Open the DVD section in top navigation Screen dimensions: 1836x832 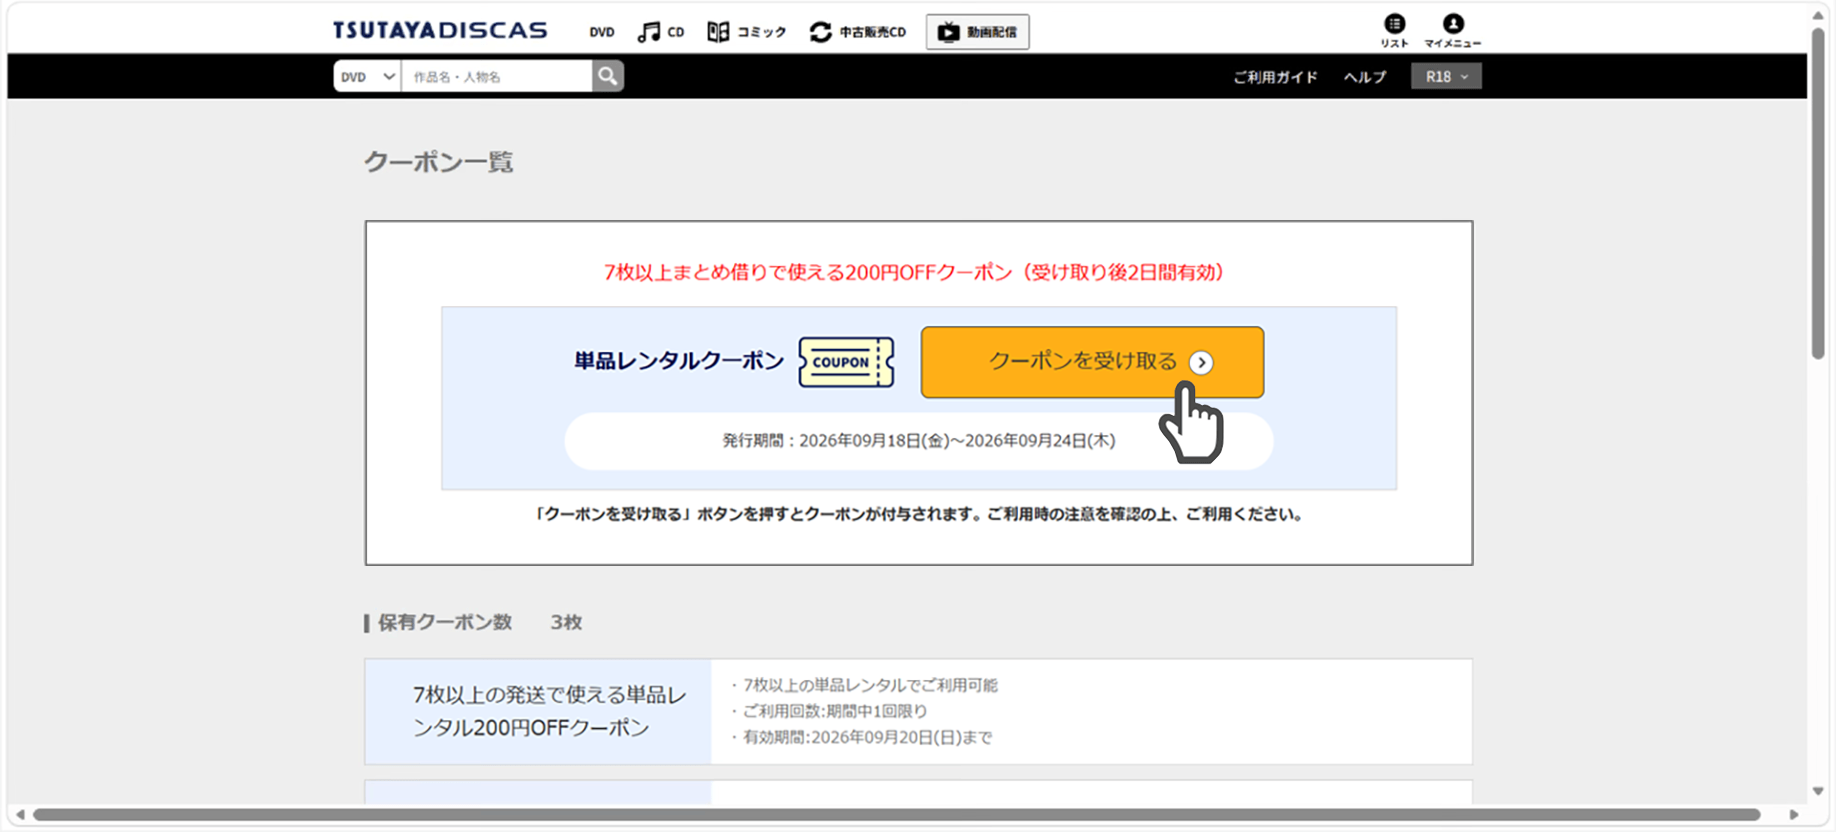602,32
